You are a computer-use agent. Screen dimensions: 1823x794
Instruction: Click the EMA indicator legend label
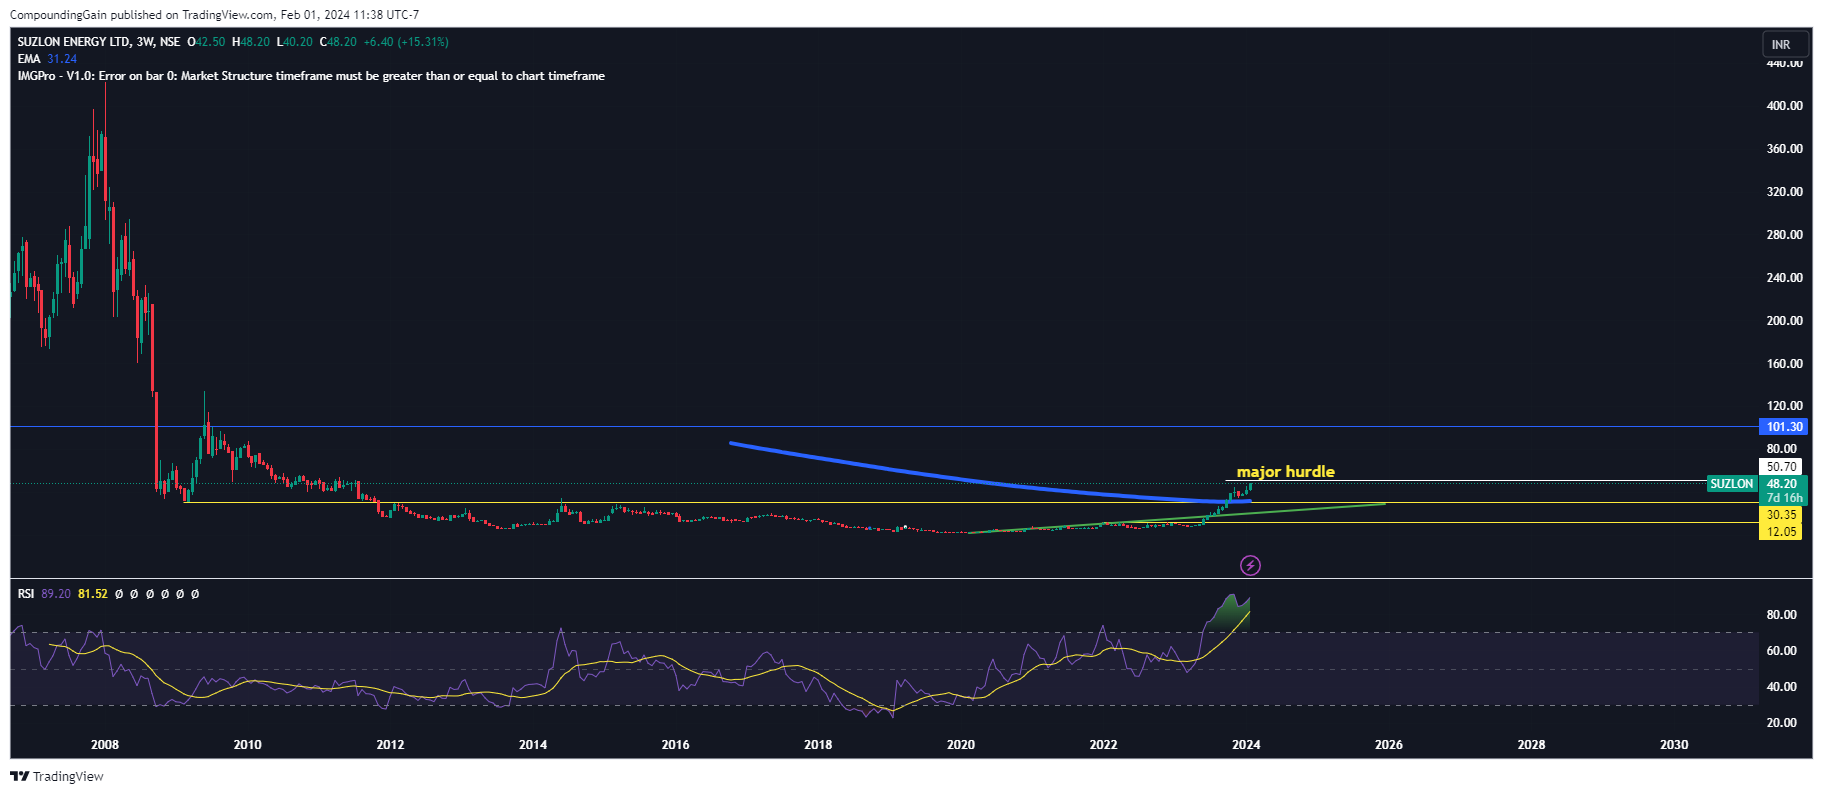29,59
